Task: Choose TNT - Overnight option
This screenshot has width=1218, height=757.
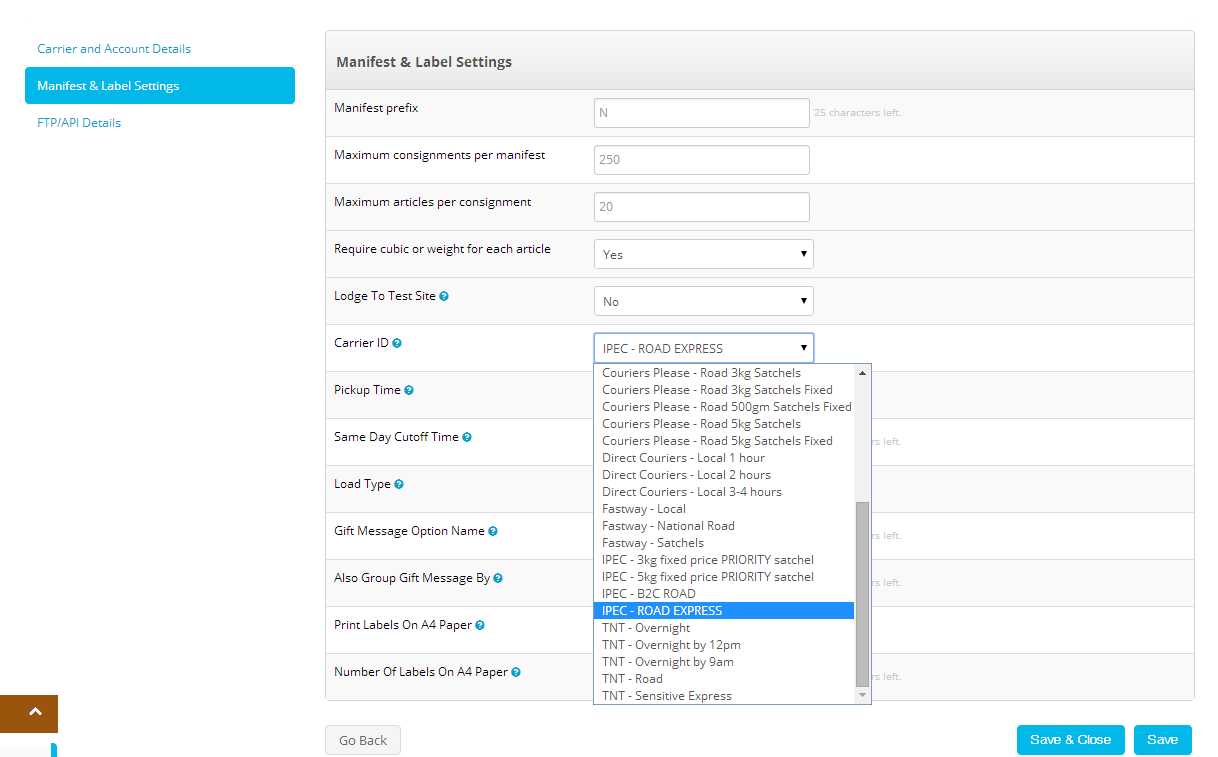Action: [x=724, y=628]
